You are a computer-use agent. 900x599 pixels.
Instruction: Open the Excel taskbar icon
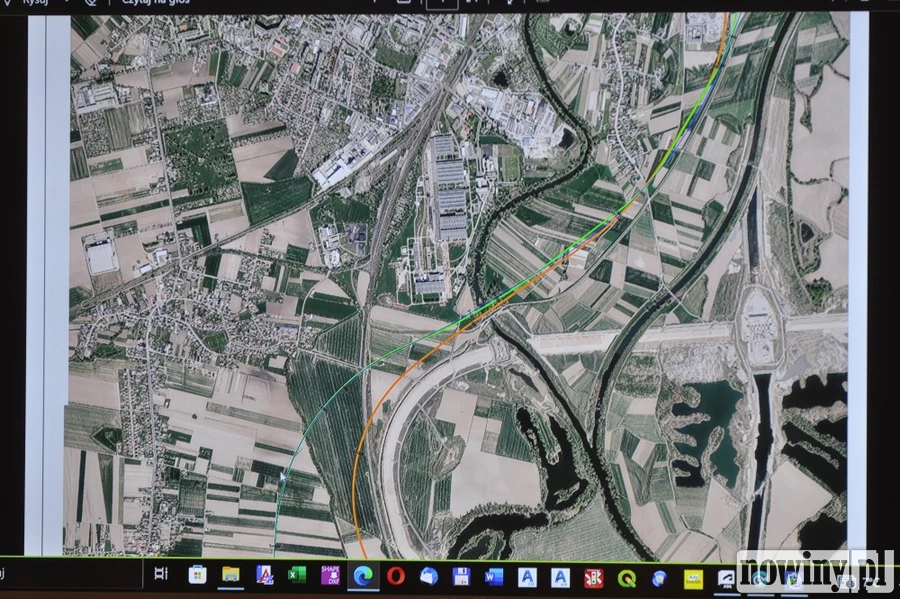pos(296,575)
